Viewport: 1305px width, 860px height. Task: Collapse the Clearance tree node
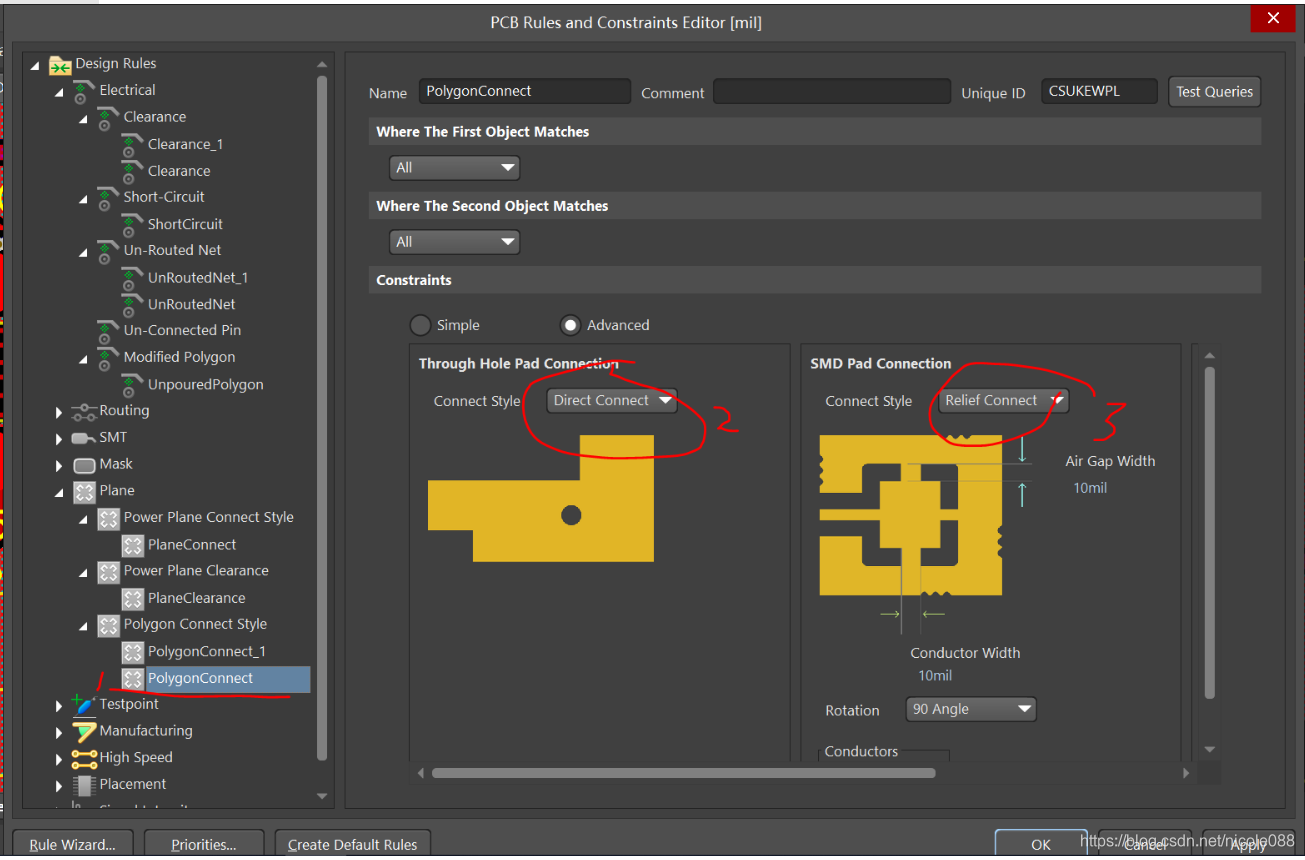(x=84, y=118)
